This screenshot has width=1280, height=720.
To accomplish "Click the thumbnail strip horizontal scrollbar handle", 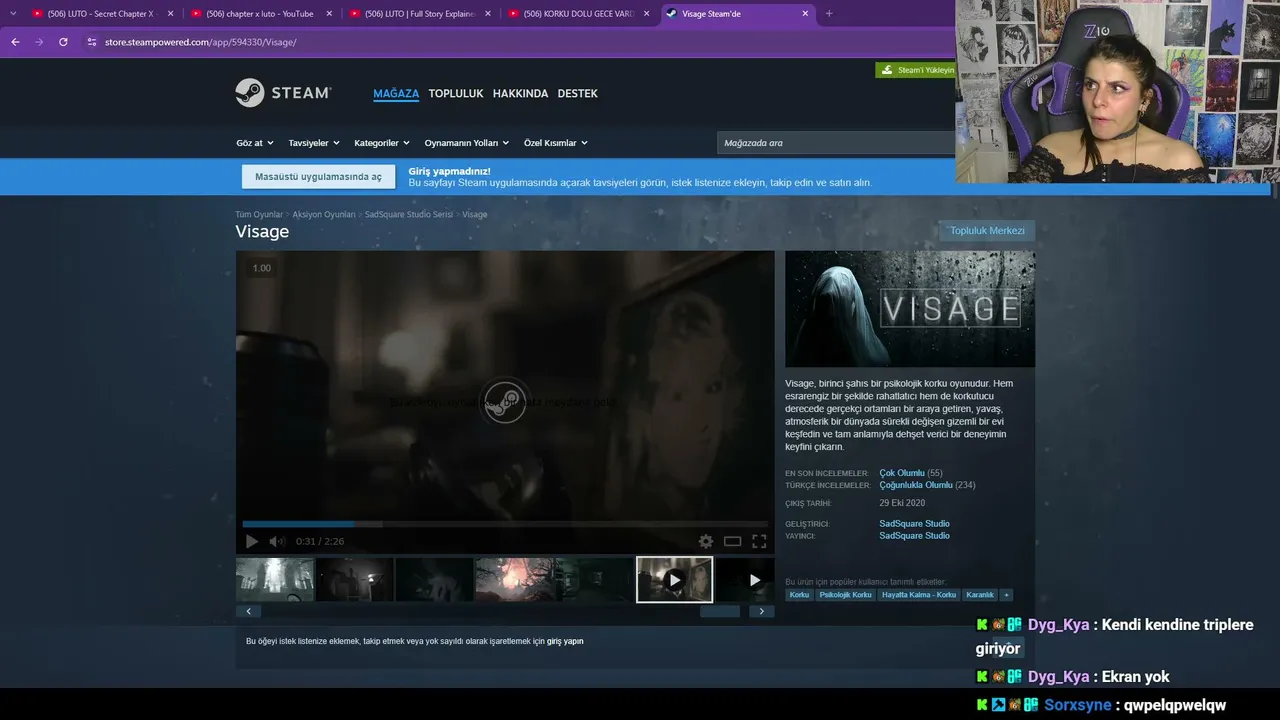I will 720,611.
